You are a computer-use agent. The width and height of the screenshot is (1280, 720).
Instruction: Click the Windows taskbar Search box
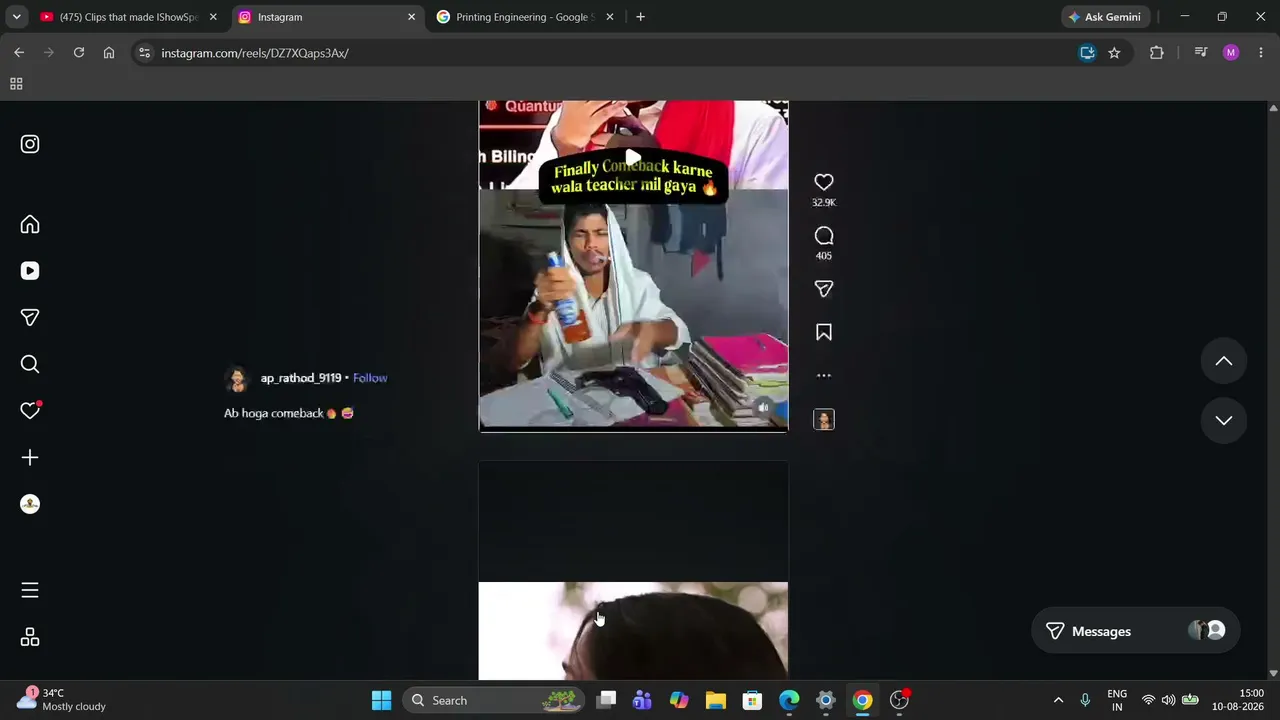click(x=494, y=700)
